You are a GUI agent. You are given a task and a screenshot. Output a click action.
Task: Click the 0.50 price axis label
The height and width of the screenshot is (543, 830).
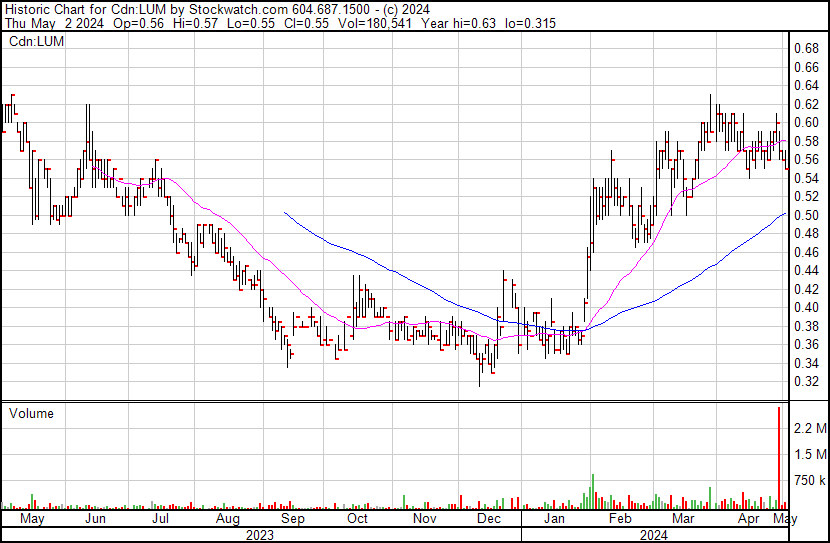806,215
